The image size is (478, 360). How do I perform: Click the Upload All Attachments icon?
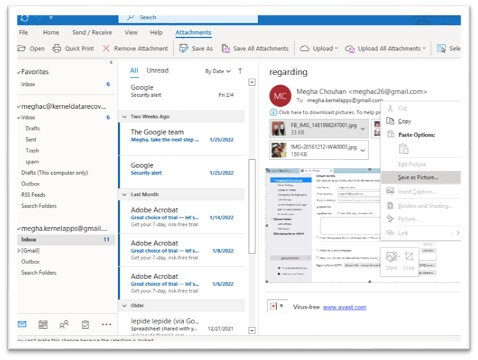pyautogui.click(x=350, y=49)
